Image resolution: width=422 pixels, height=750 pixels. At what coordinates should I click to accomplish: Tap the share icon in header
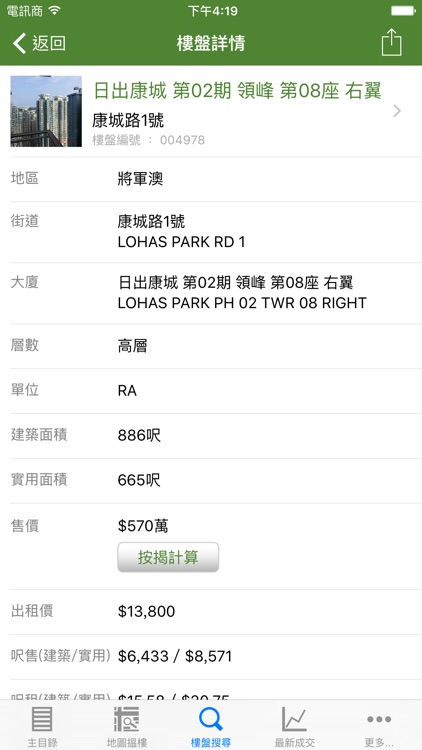[391, 43]
